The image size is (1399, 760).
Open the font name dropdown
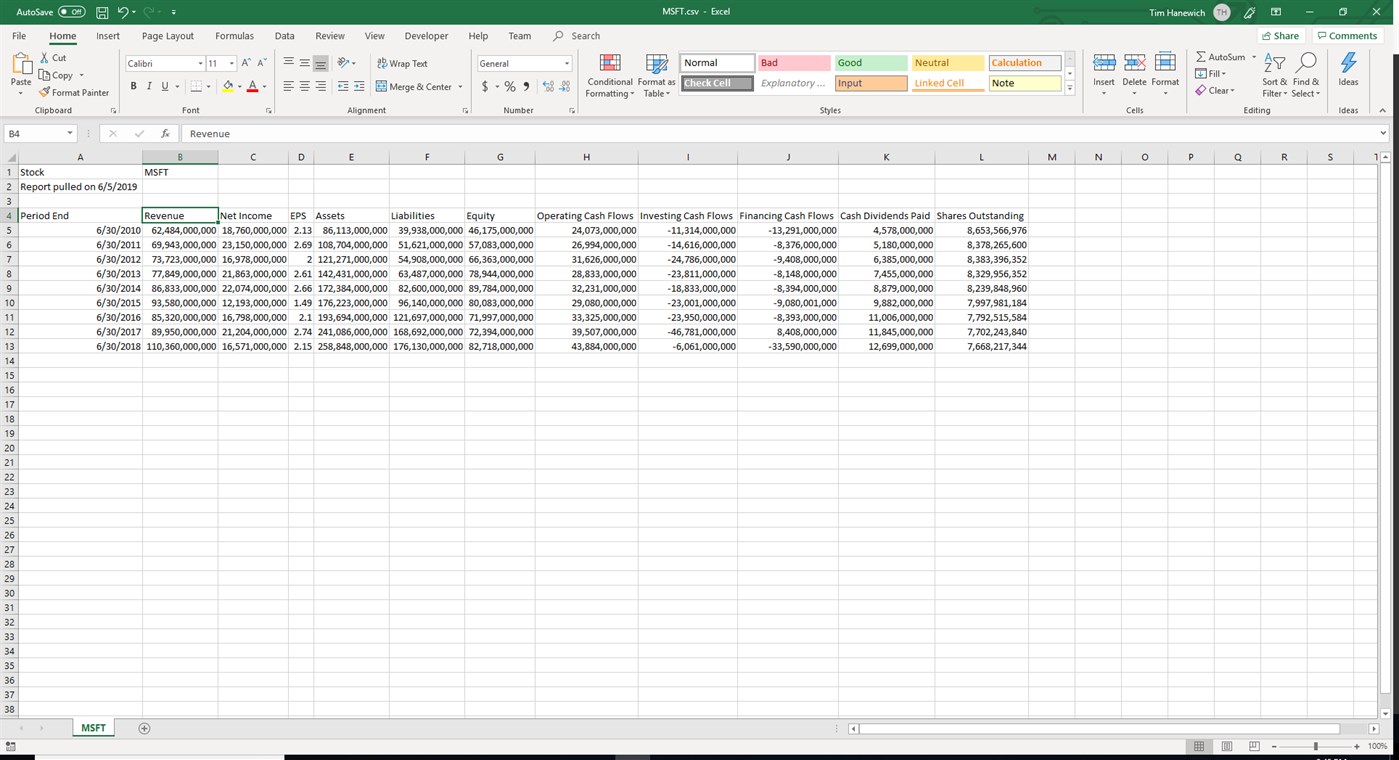(200, 63)
